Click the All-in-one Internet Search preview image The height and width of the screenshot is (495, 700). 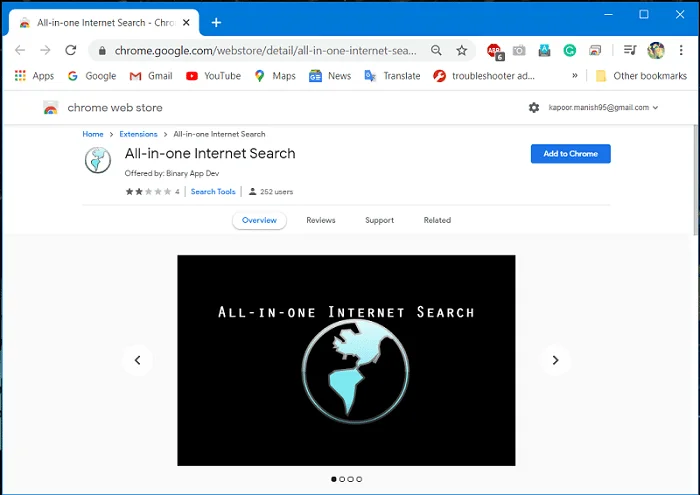pos(346,360)
